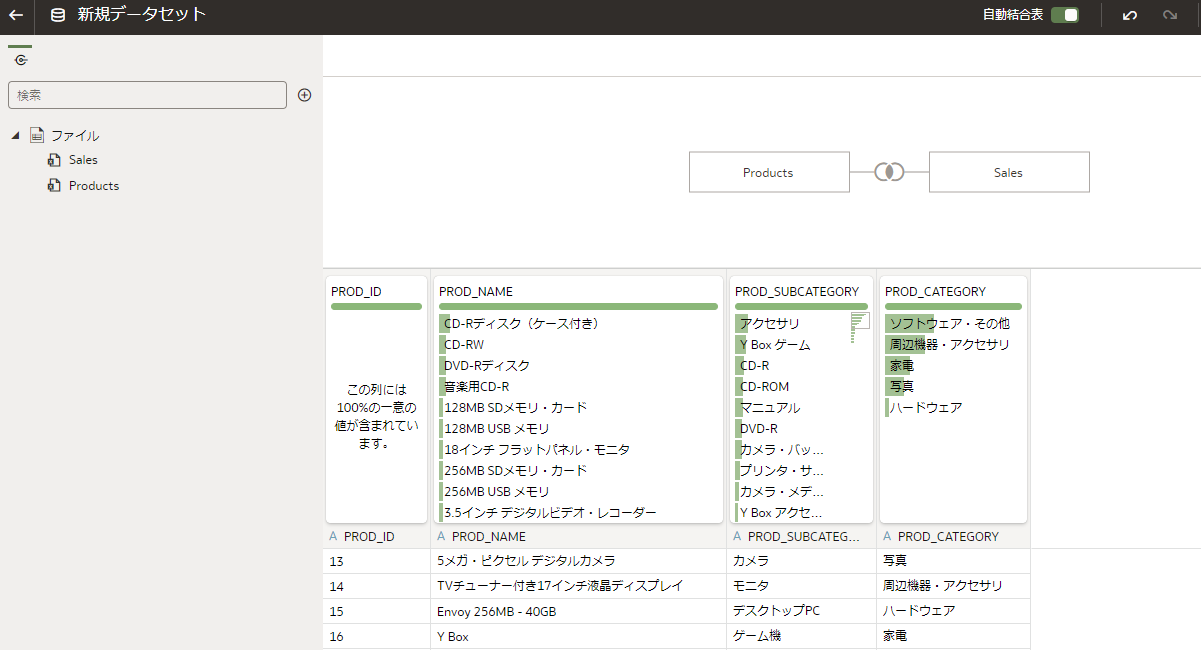Select the Sales file in the tree
This screenshot has height=650, width=1201.
click(83, 160)
